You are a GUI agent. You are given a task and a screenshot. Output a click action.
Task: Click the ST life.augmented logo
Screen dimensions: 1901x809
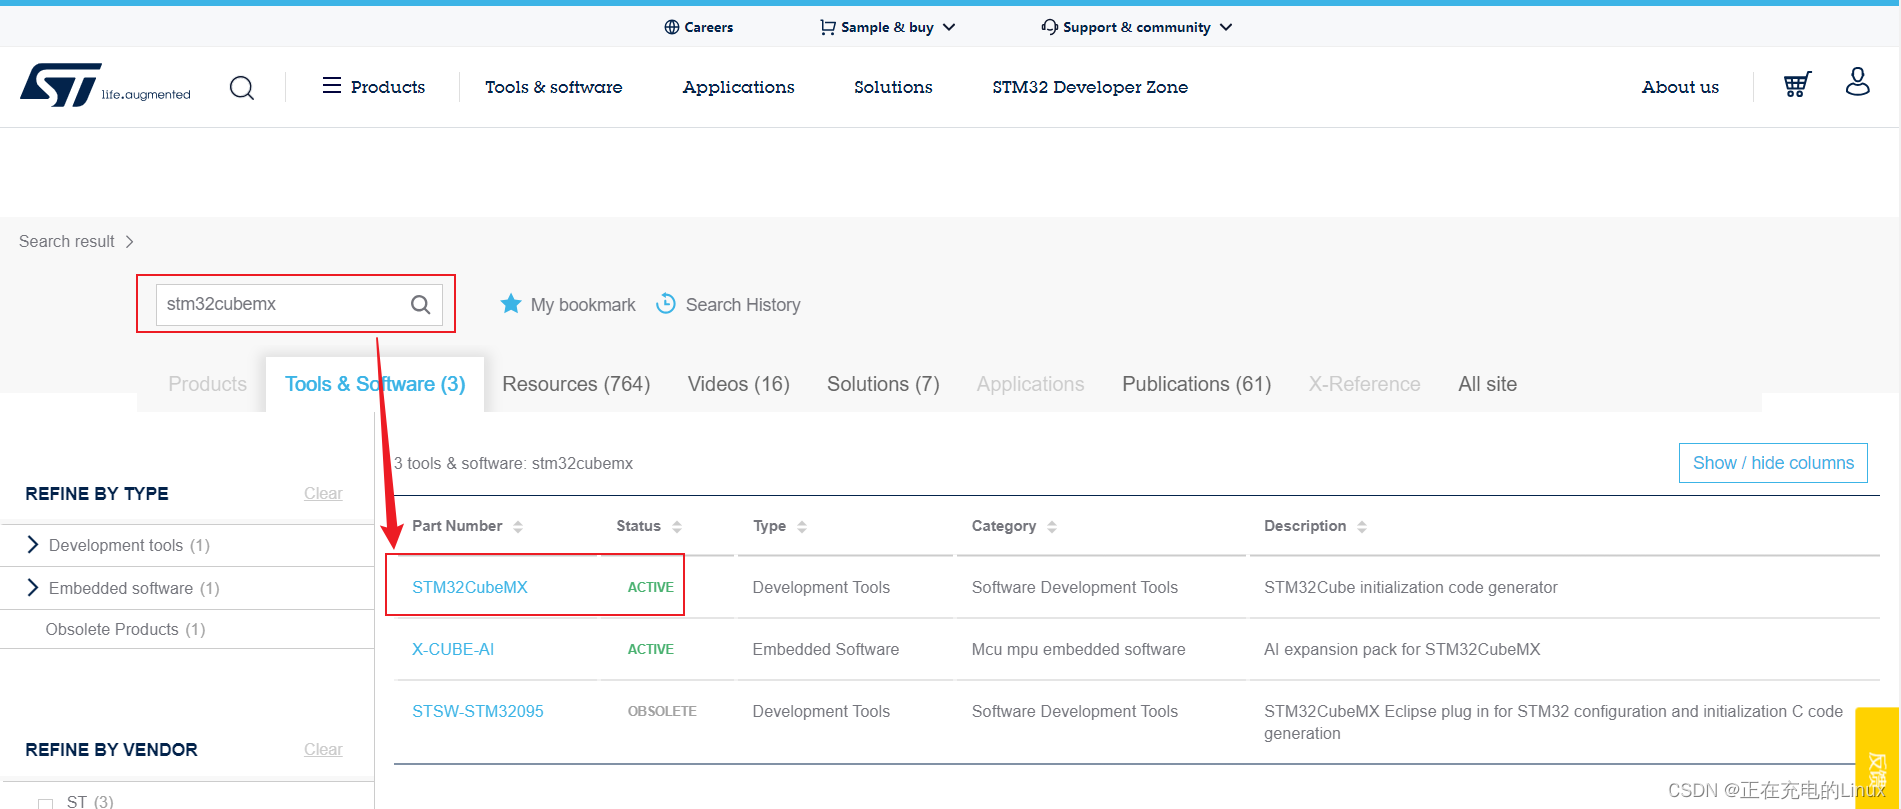pyautogui.click(x=105, y=86)
